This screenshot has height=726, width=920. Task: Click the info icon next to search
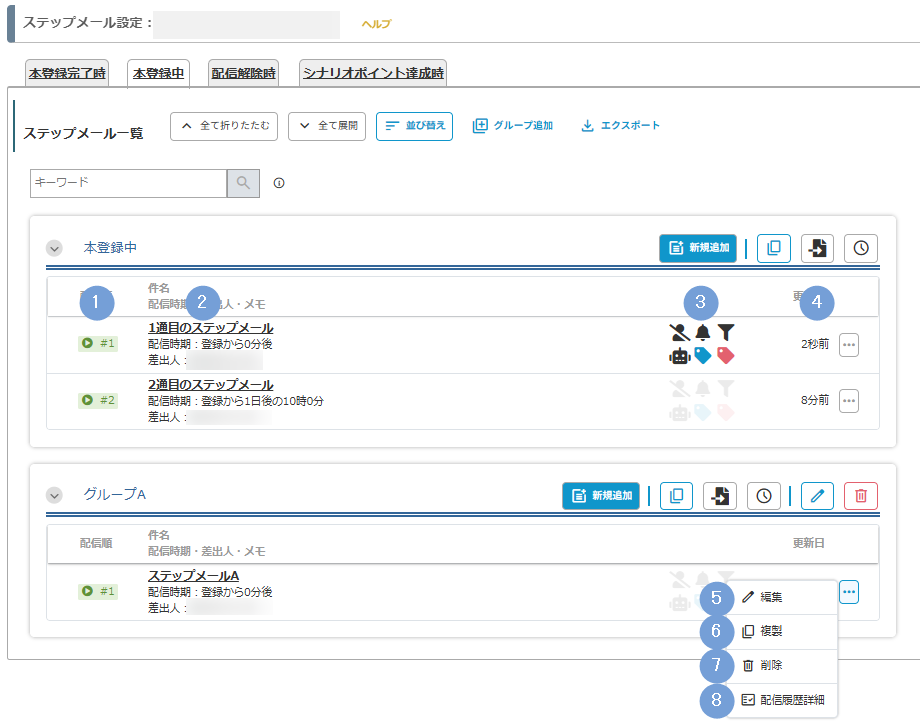279,183
